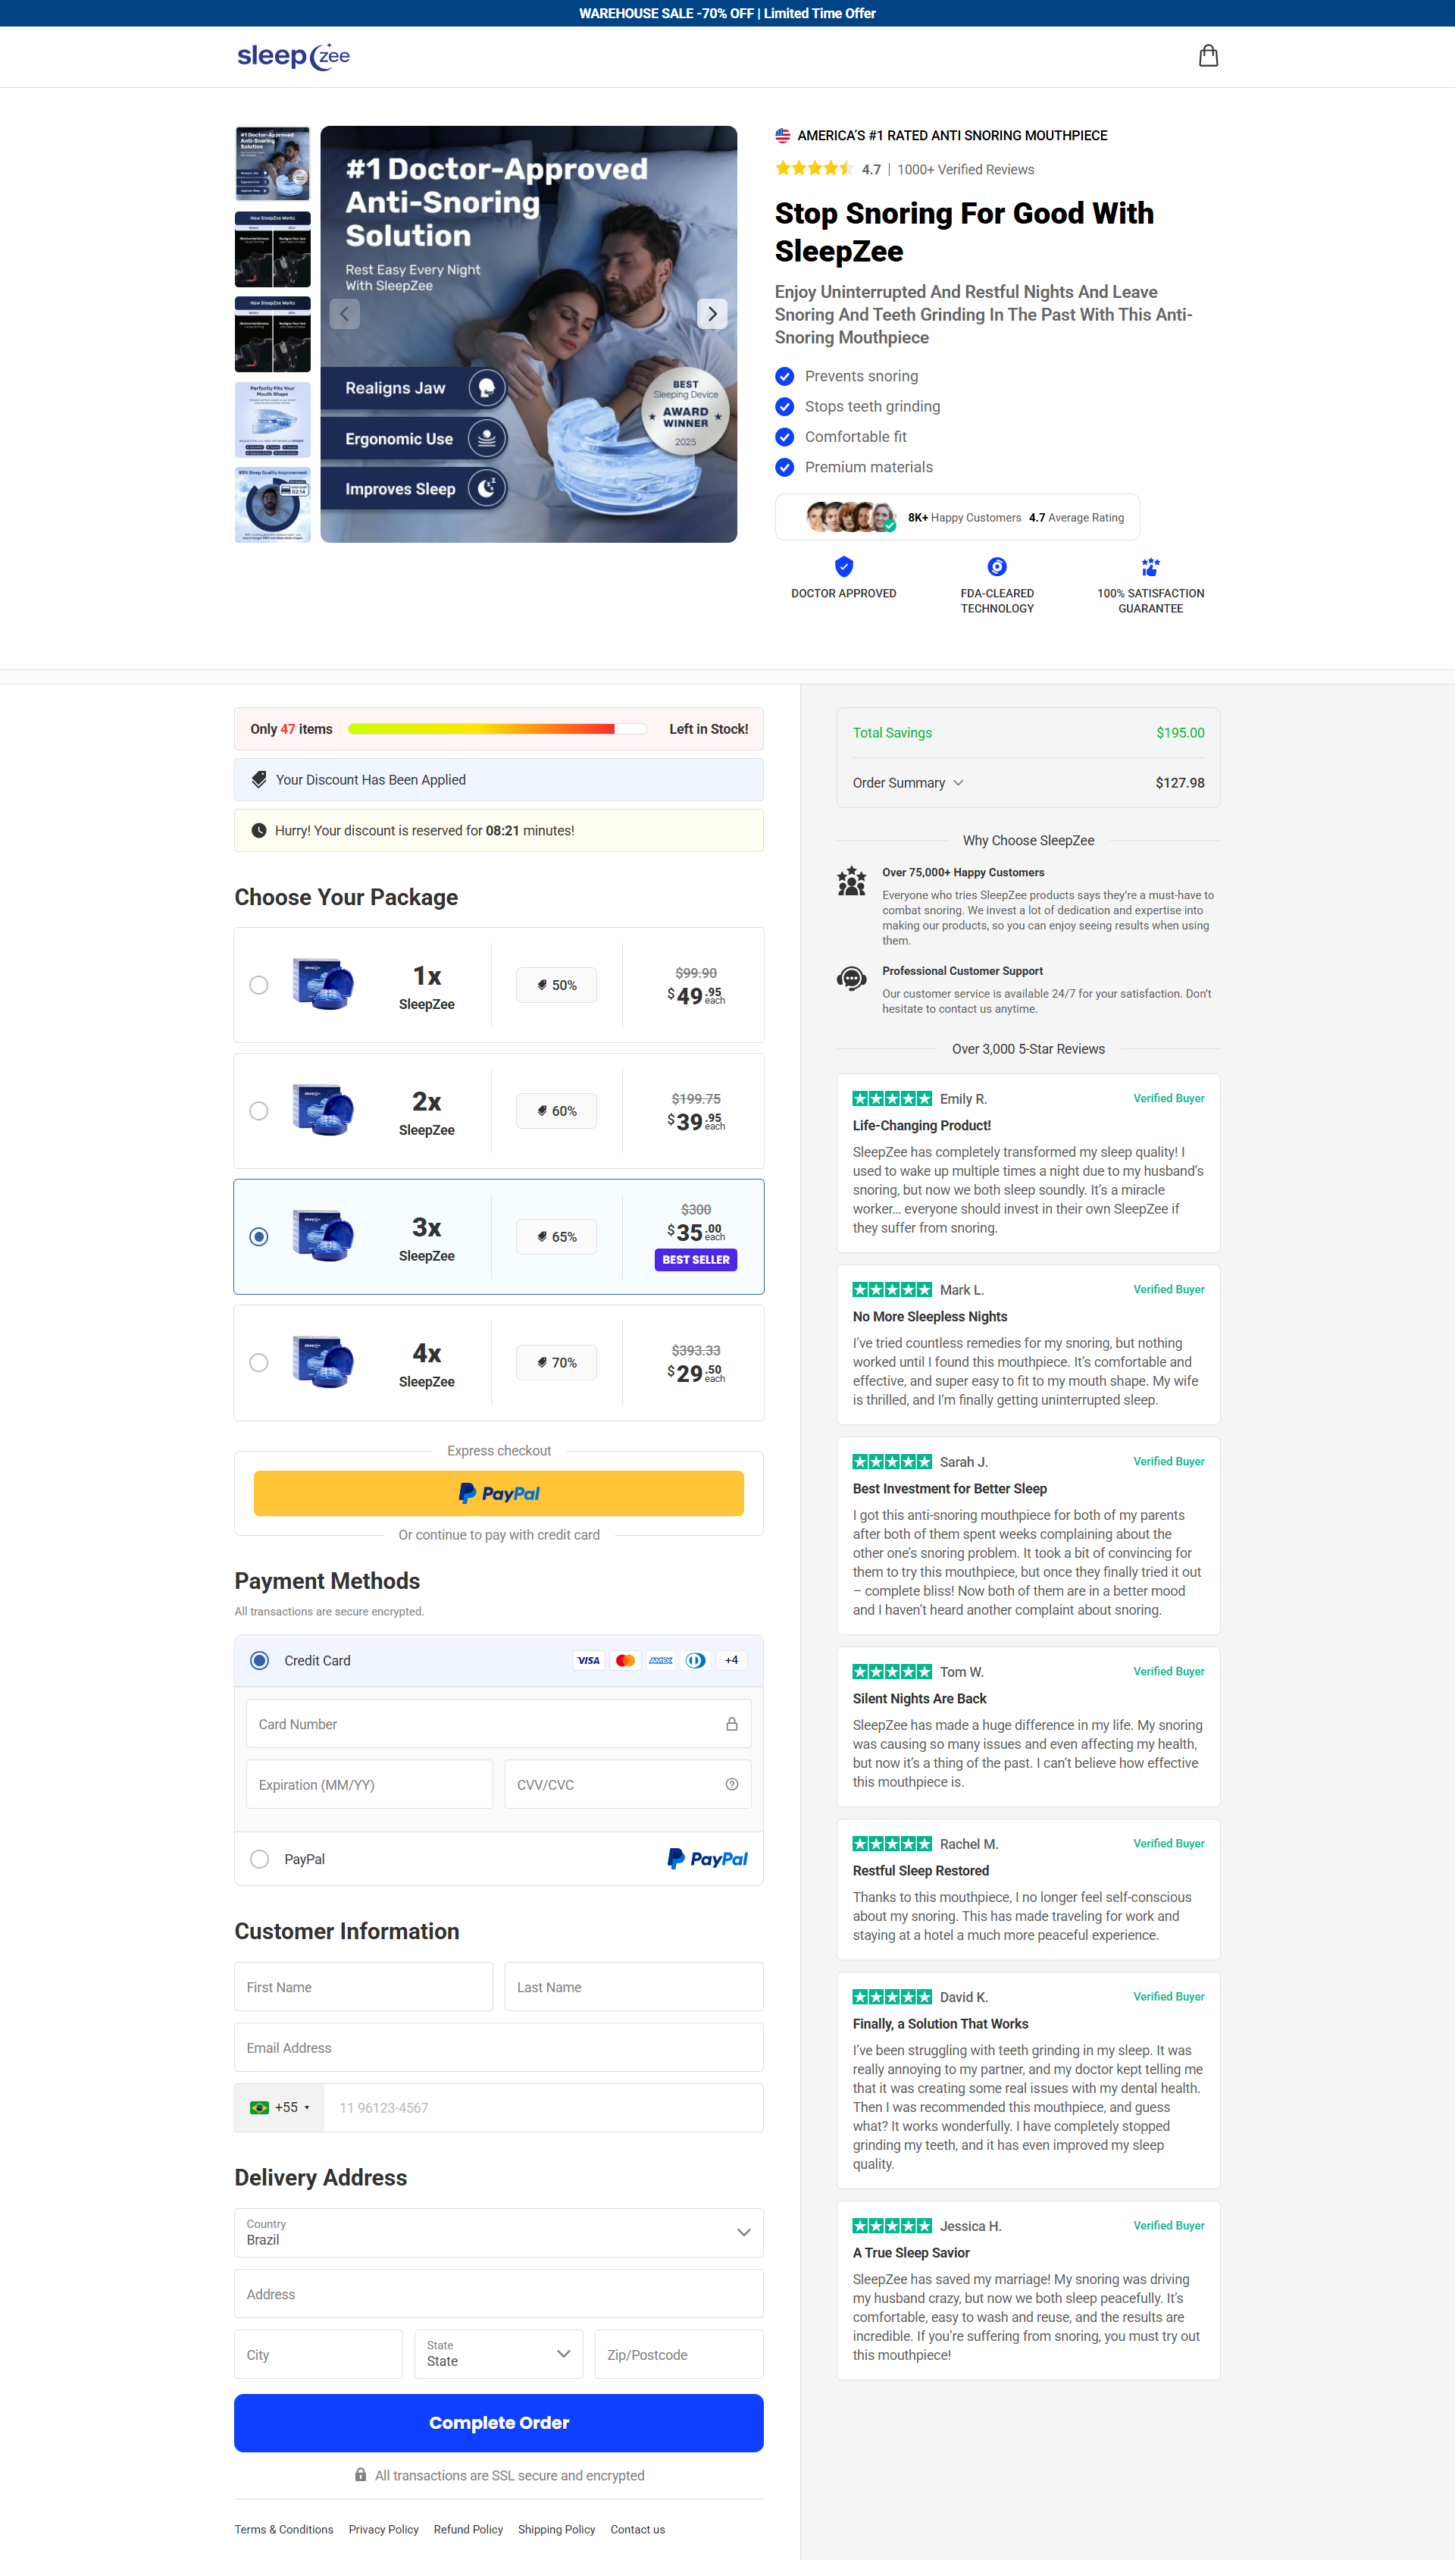
Task: Click the FDA-Cleared Technology badge icon
Action: [996, 567]
